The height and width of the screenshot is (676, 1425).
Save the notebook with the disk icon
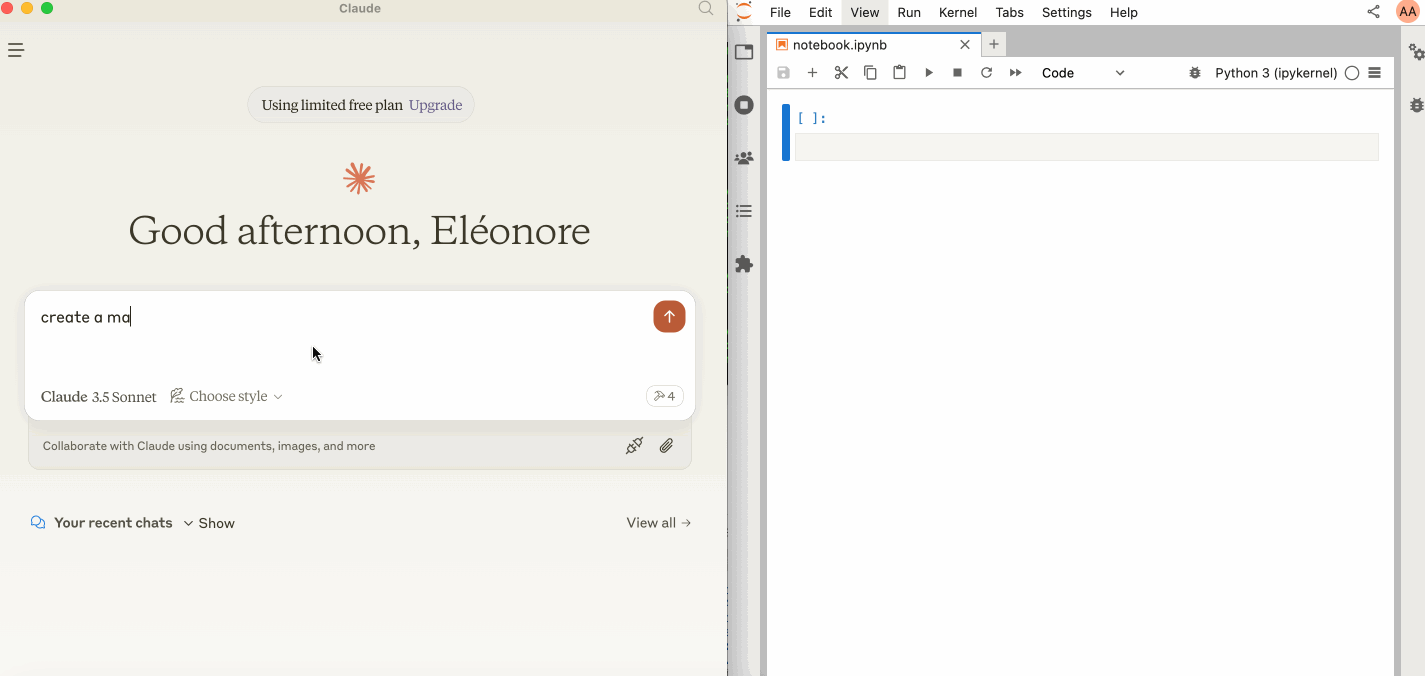[784, 73]
